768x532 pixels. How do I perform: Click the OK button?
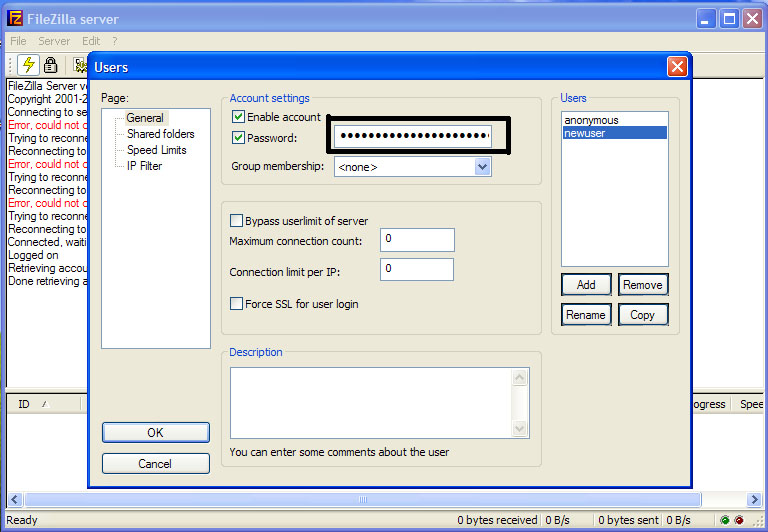click(156, 433)
